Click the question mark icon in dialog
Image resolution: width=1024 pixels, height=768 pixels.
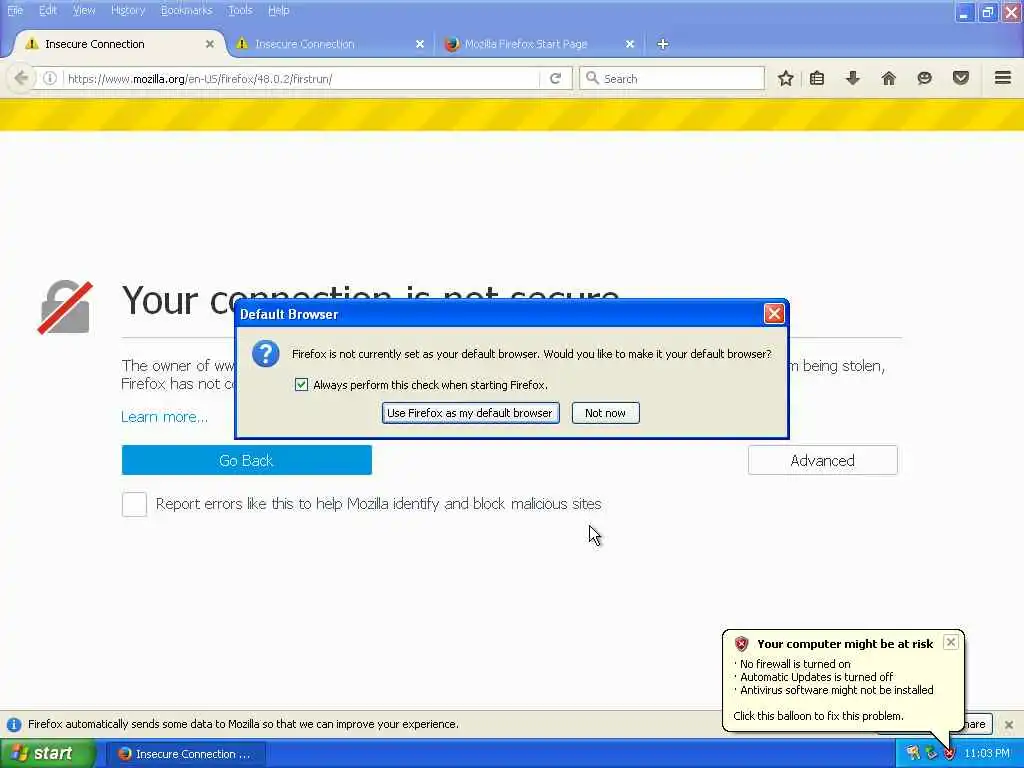click(266, 354)
